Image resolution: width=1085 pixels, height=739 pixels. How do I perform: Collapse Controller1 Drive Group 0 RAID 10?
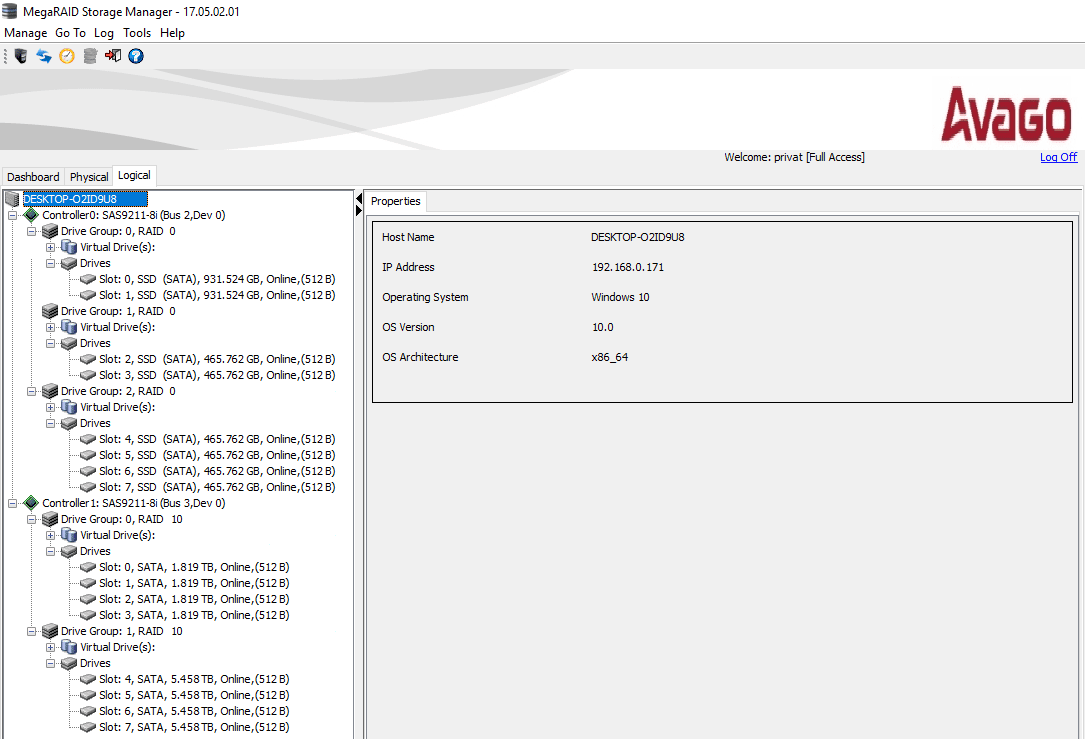coord(31,519)
